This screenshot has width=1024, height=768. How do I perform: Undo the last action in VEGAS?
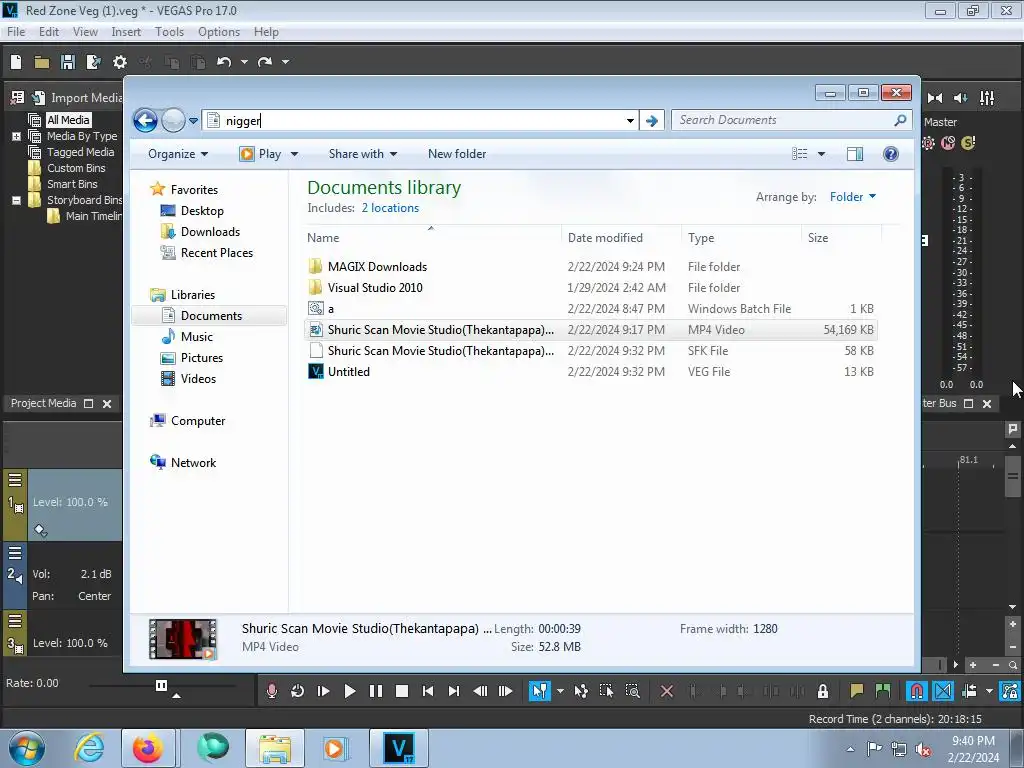(224, 62)
